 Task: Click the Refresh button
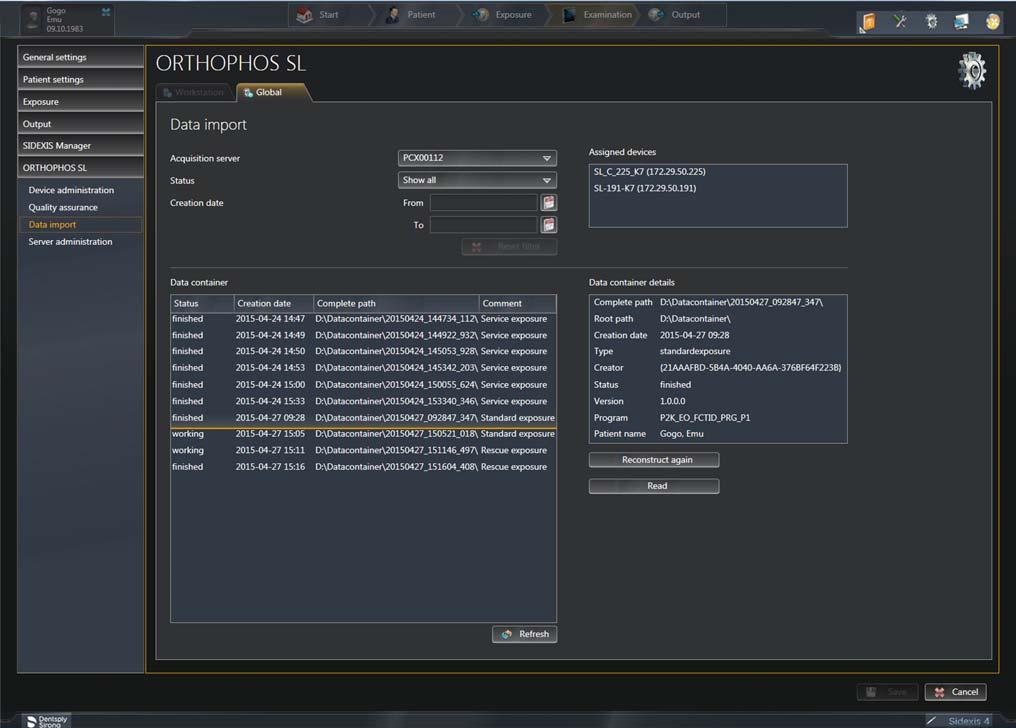point(524,634)
